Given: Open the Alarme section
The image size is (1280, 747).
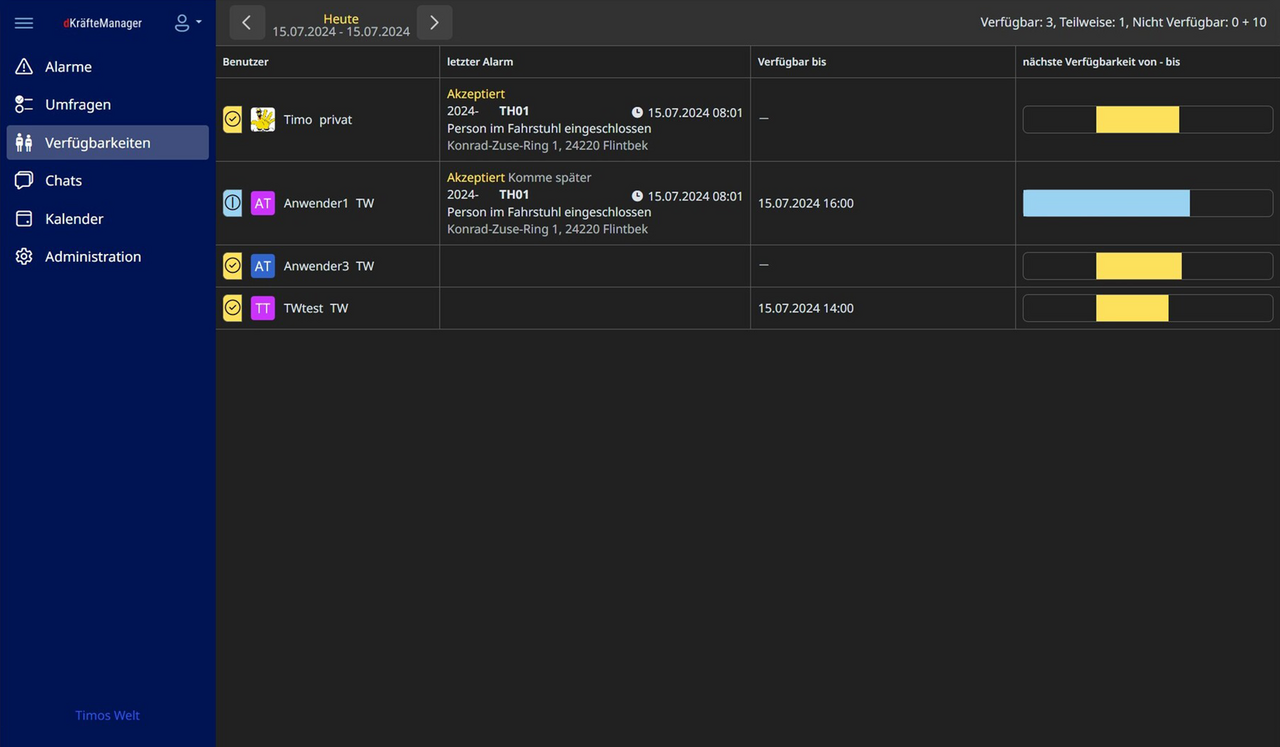Looking at the screenshot, I should click(x=68, y=67).
